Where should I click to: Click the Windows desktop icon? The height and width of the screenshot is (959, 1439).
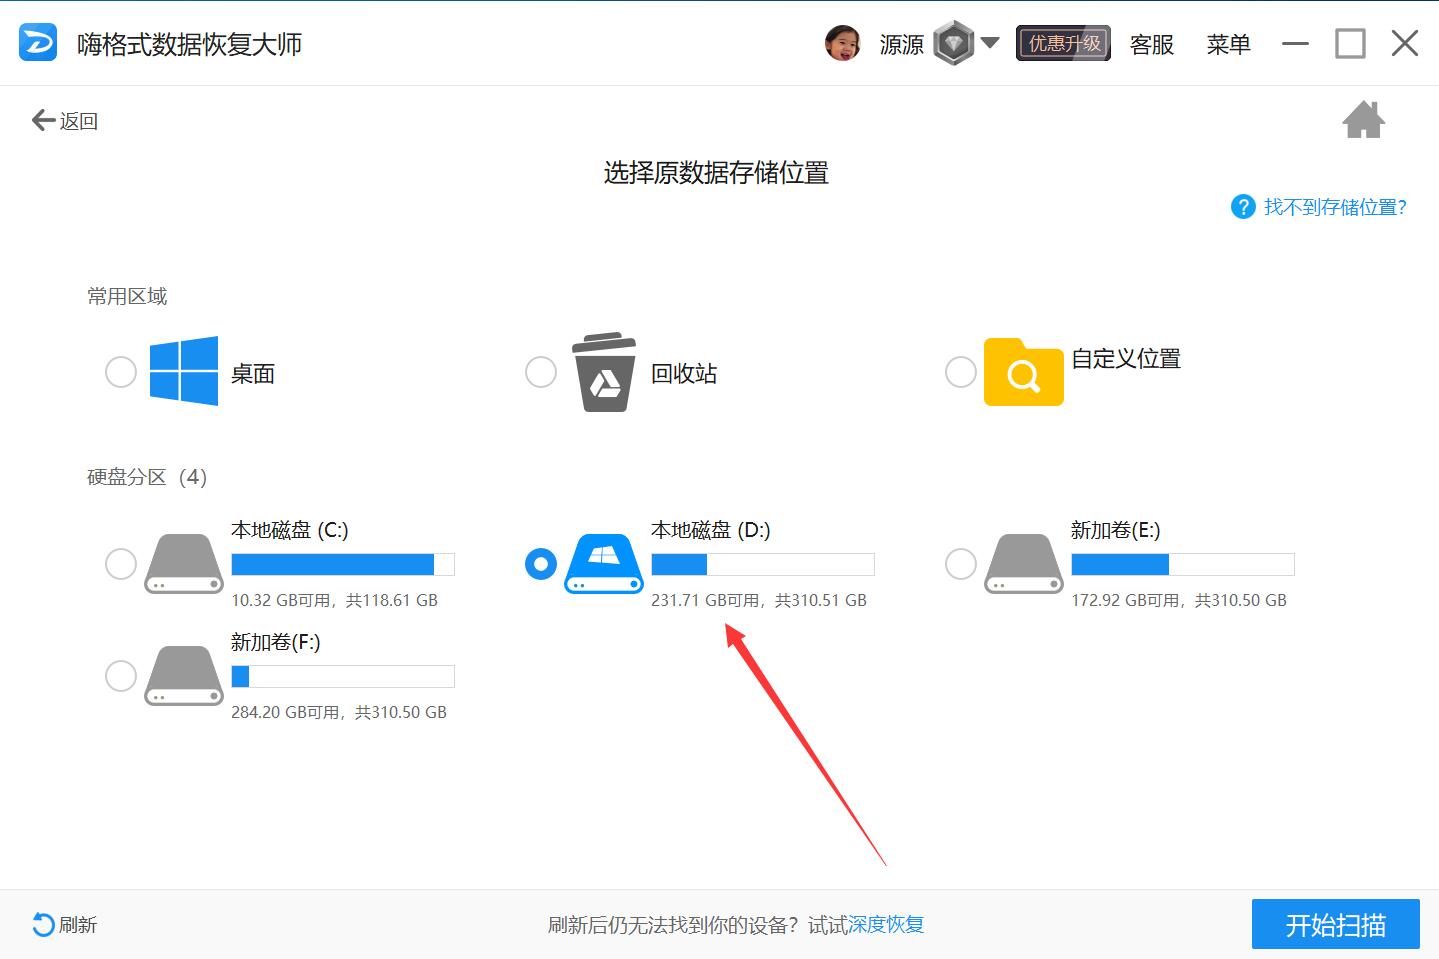(184, 371)
